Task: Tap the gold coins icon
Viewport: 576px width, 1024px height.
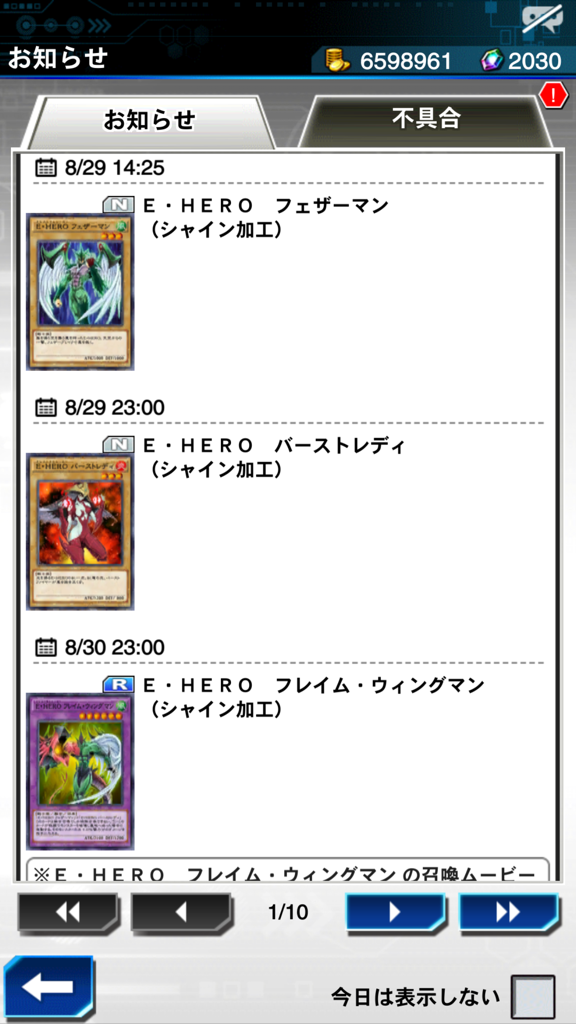Action: (x=338, y=61)
